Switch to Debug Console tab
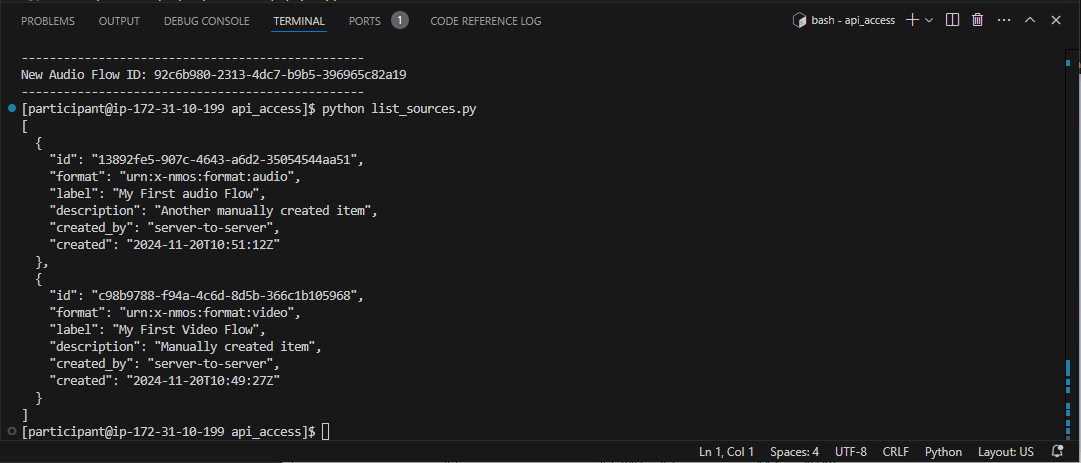The image size is (1081, 463). (x=207, y=21)
